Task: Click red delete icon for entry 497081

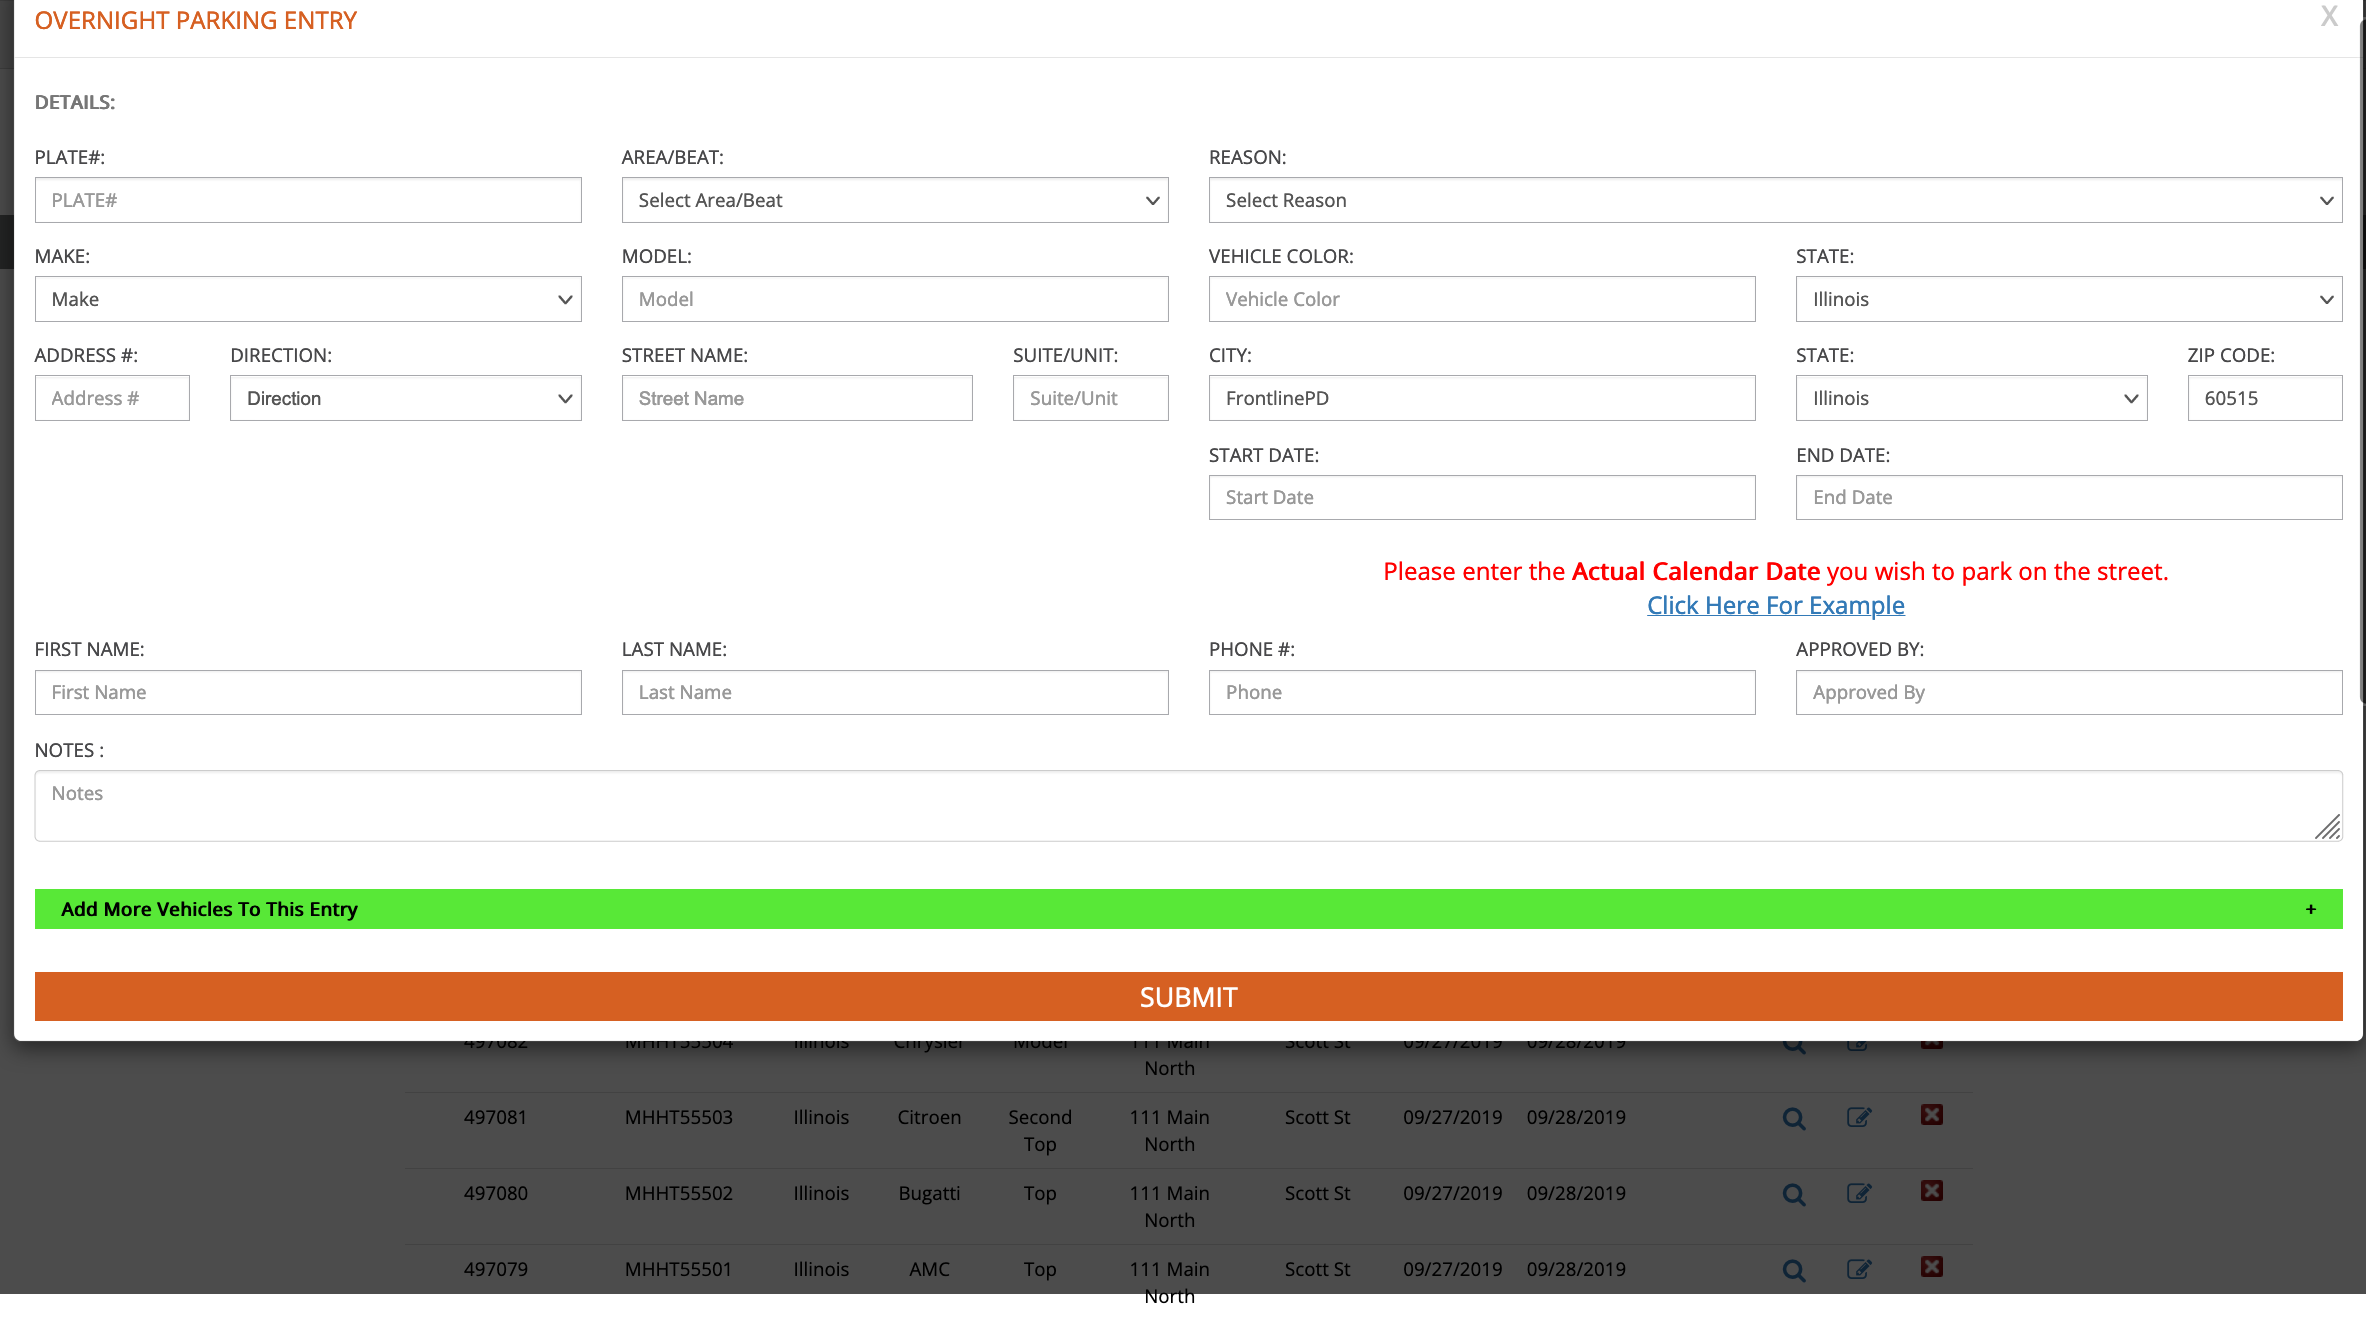Action: point(1931,1115)
